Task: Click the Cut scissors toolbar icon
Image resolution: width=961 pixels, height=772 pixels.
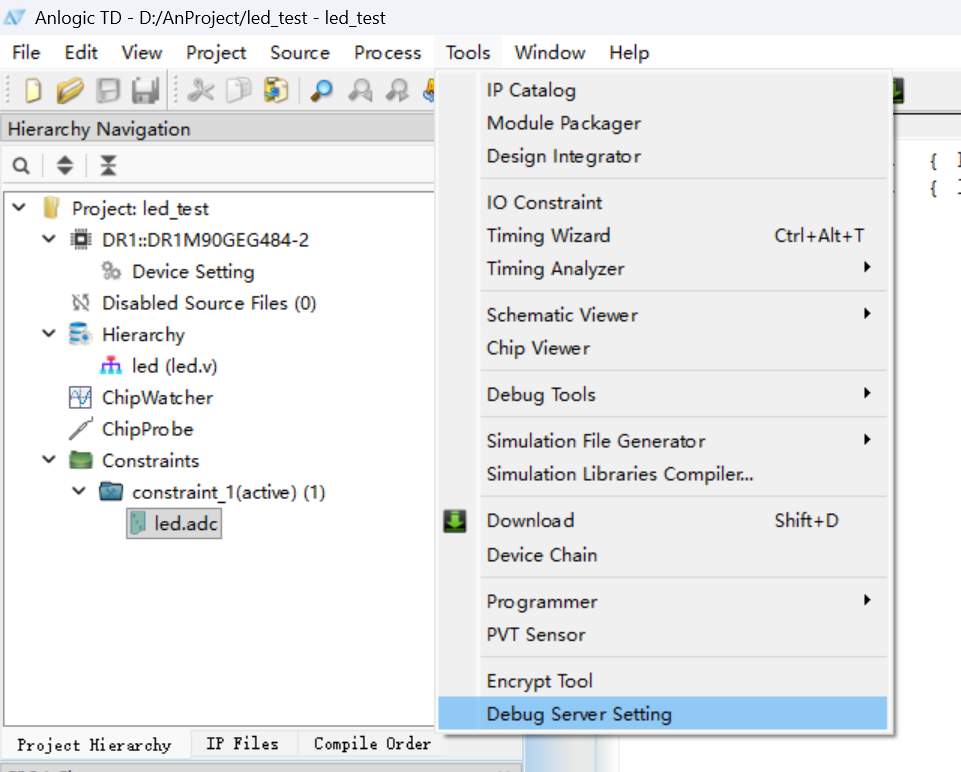Action: point(200,90)
